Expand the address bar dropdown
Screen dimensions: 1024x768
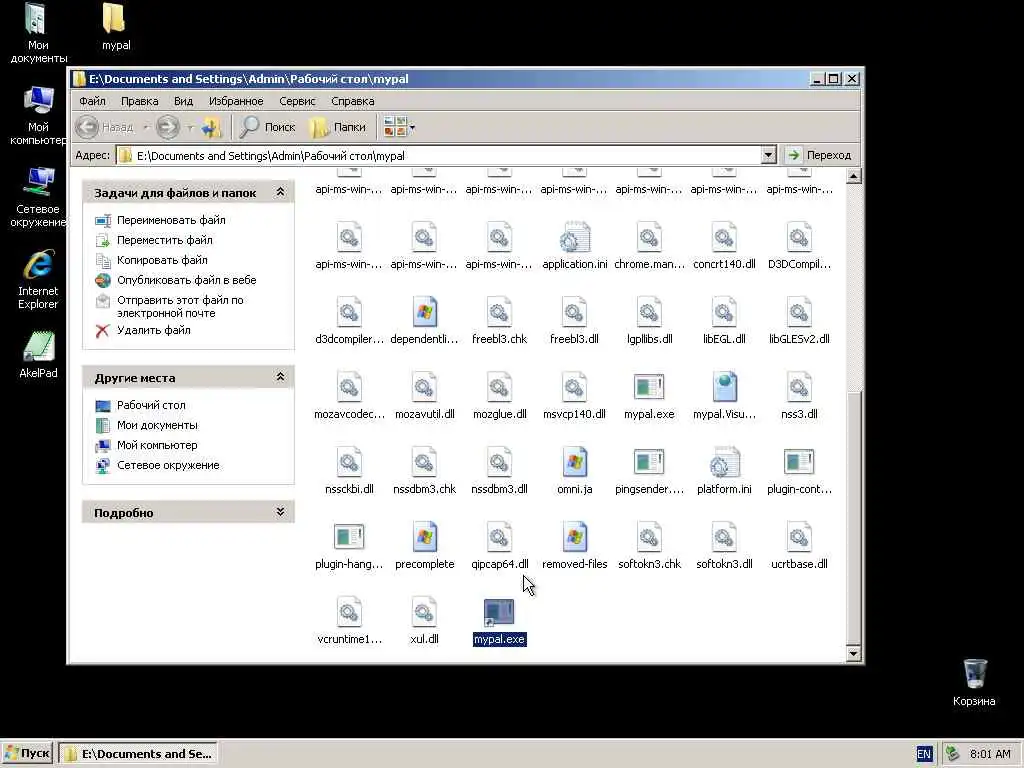click(768, 155)
